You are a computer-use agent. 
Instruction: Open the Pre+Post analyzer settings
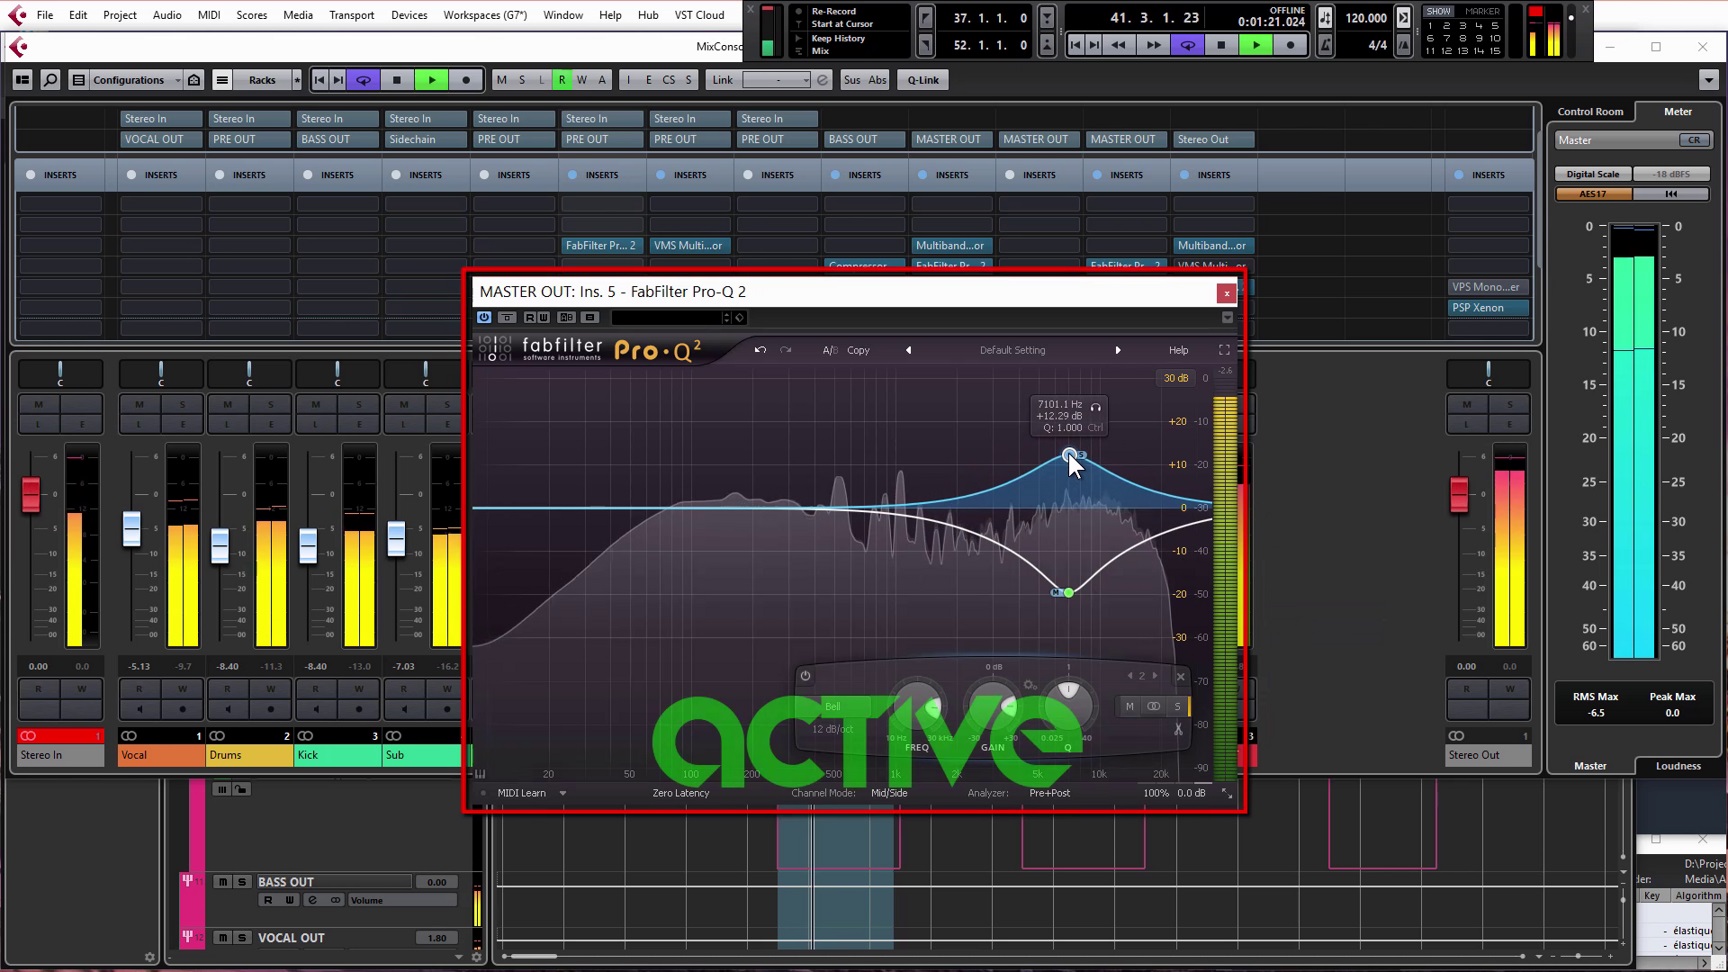[x=1049, y=793]
